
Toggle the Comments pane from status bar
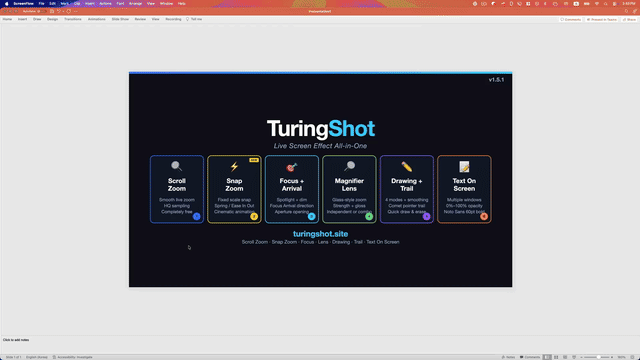(x=530, y=357)
